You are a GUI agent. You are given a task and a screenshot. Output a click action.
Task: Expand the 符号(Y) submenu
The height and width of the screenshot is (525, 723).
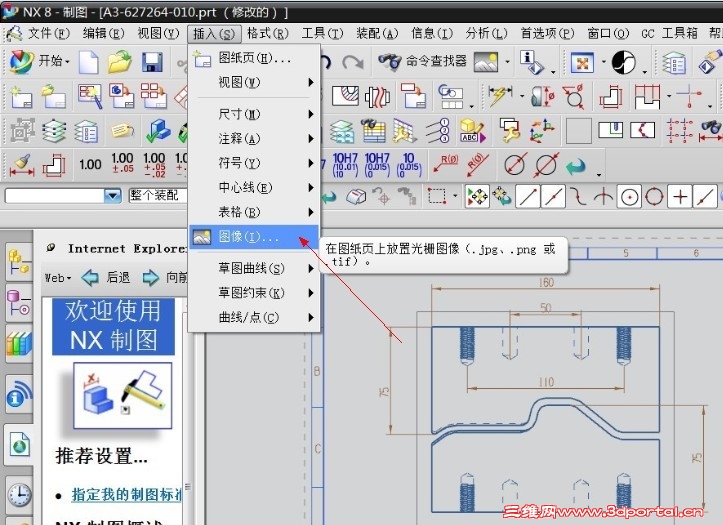click(254, 163)
